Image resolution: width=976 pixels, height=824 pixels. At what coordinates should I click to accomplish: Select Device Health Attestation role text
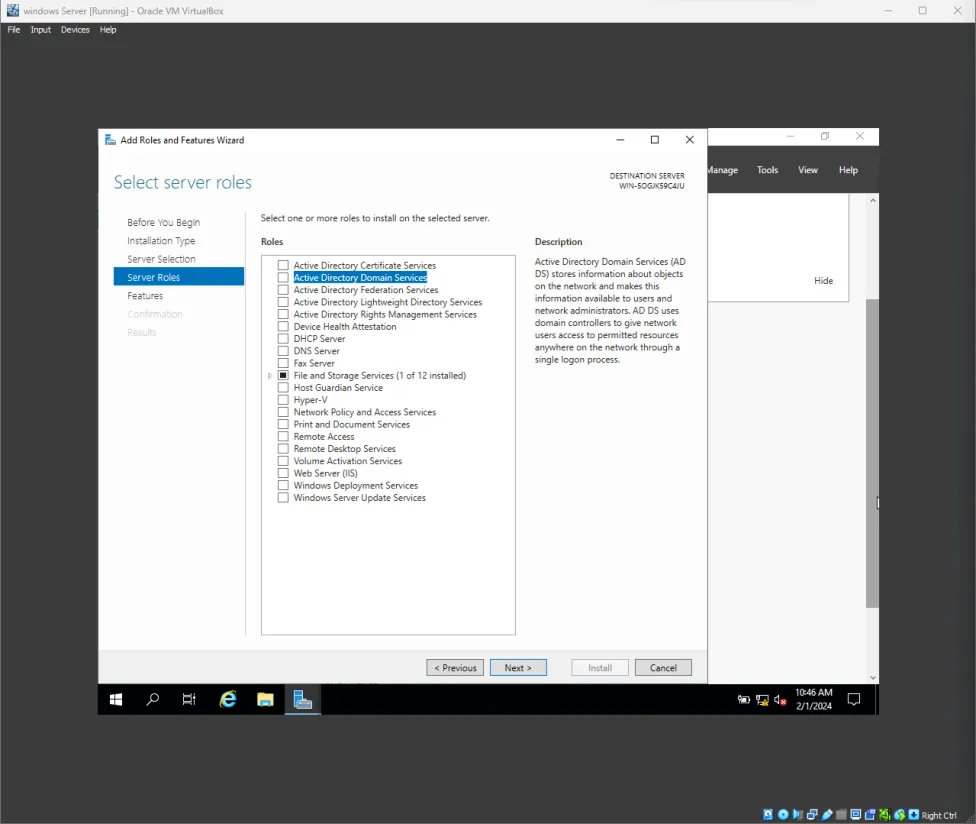(x=345, y=327)
